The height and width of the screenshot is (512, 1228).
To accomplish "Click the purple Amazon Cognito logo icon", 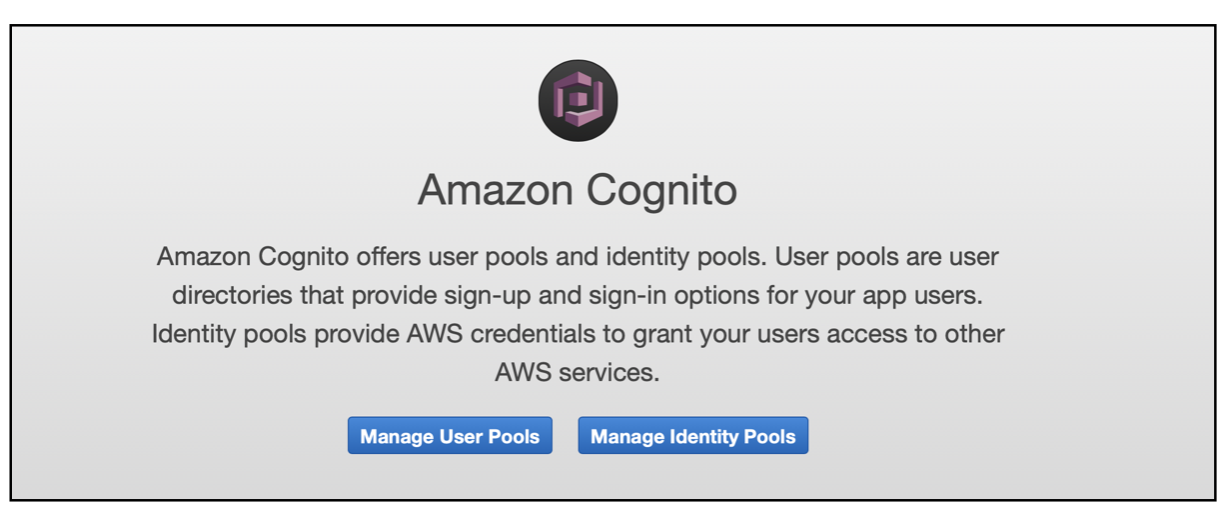I will [577, 100].
